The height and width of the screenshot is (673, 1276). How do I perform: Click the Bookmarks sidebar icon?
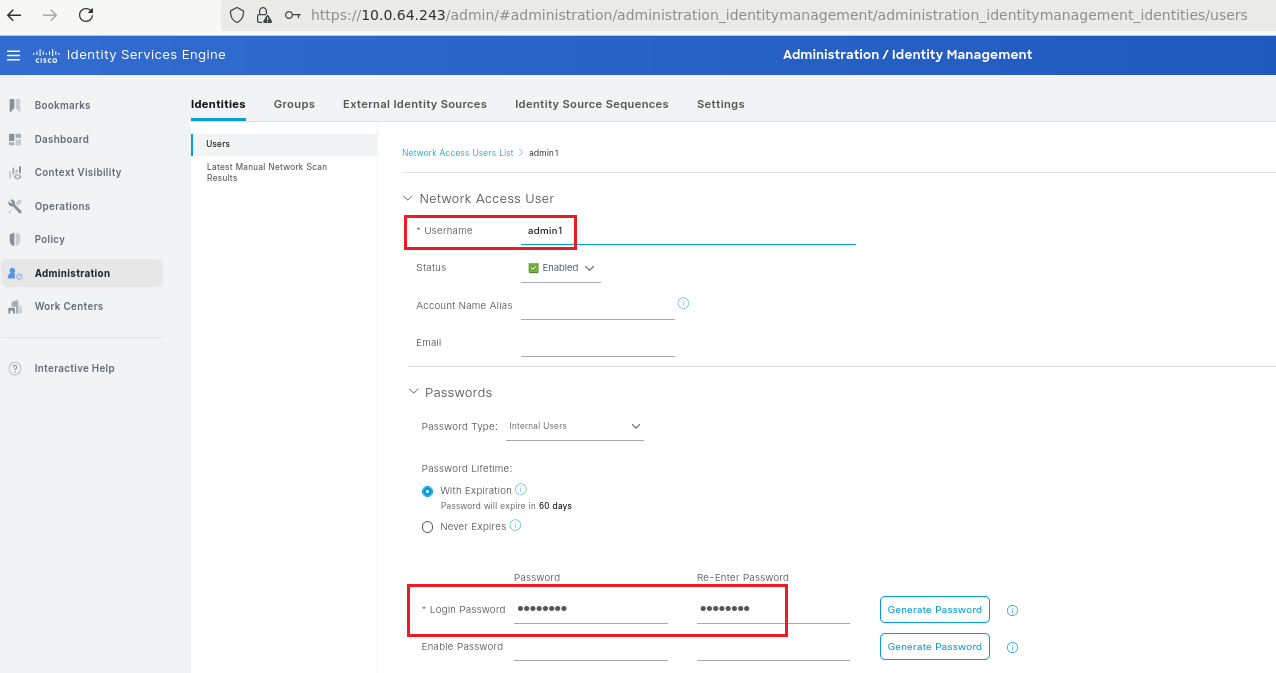[x=15, y=105]
